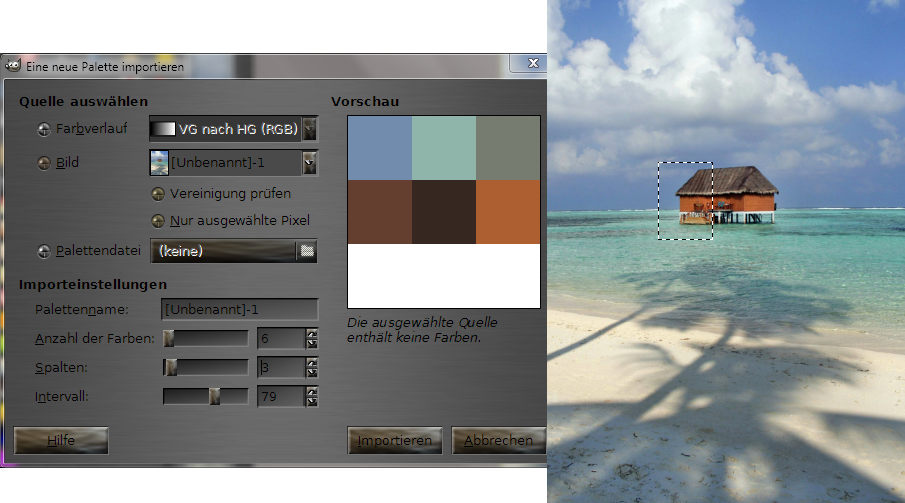
Task: Click the Hilfe button
Action: click(x=61, y=440)
